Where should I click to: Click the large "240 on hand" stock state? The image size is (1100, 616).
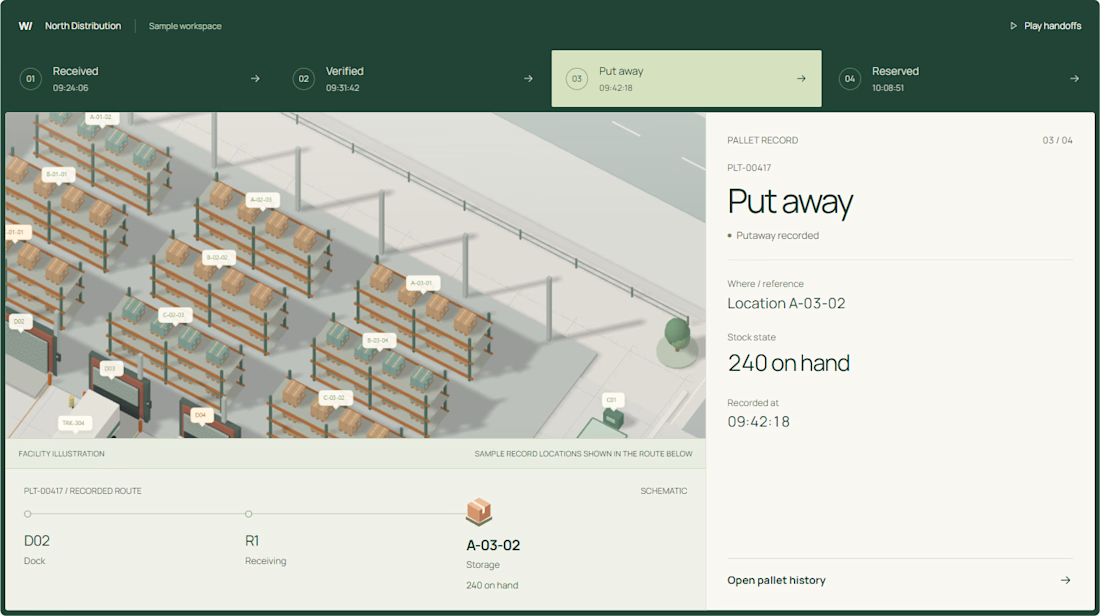(x=789, y=363)
